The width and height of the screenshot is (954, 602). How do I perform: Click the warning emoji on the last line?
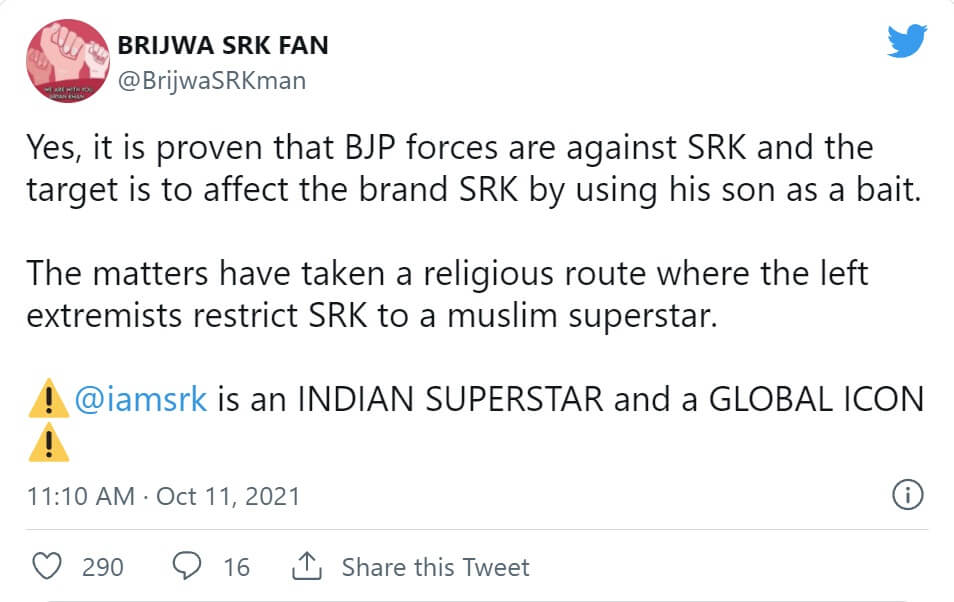pyautogui.click(x=49, y=441)
